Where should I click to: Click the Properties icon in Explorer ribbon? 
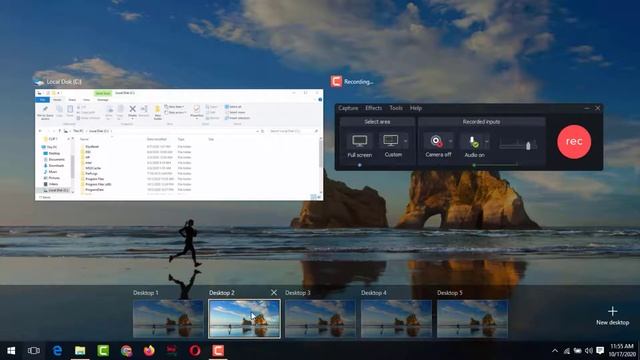pyautogui.click(x=196, y=111)
